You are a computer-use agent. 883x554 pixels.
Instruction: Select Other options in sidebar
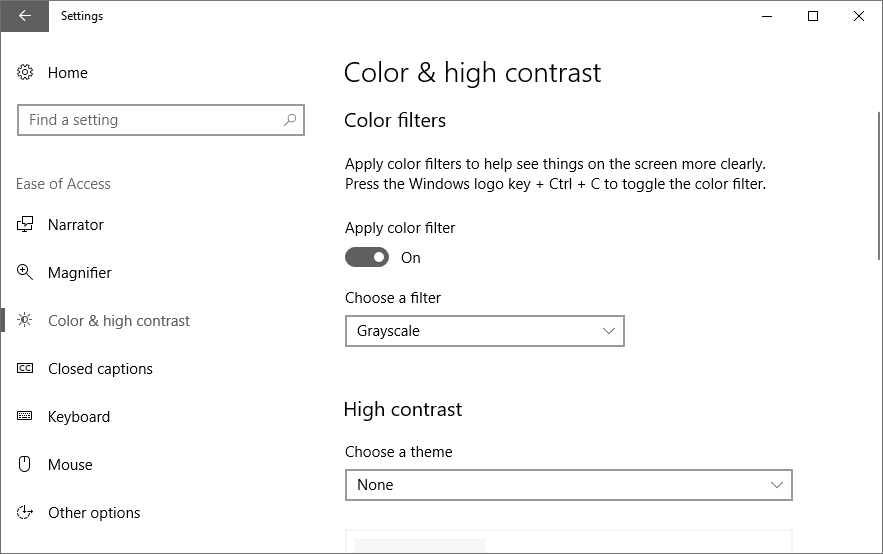[94, 513]
